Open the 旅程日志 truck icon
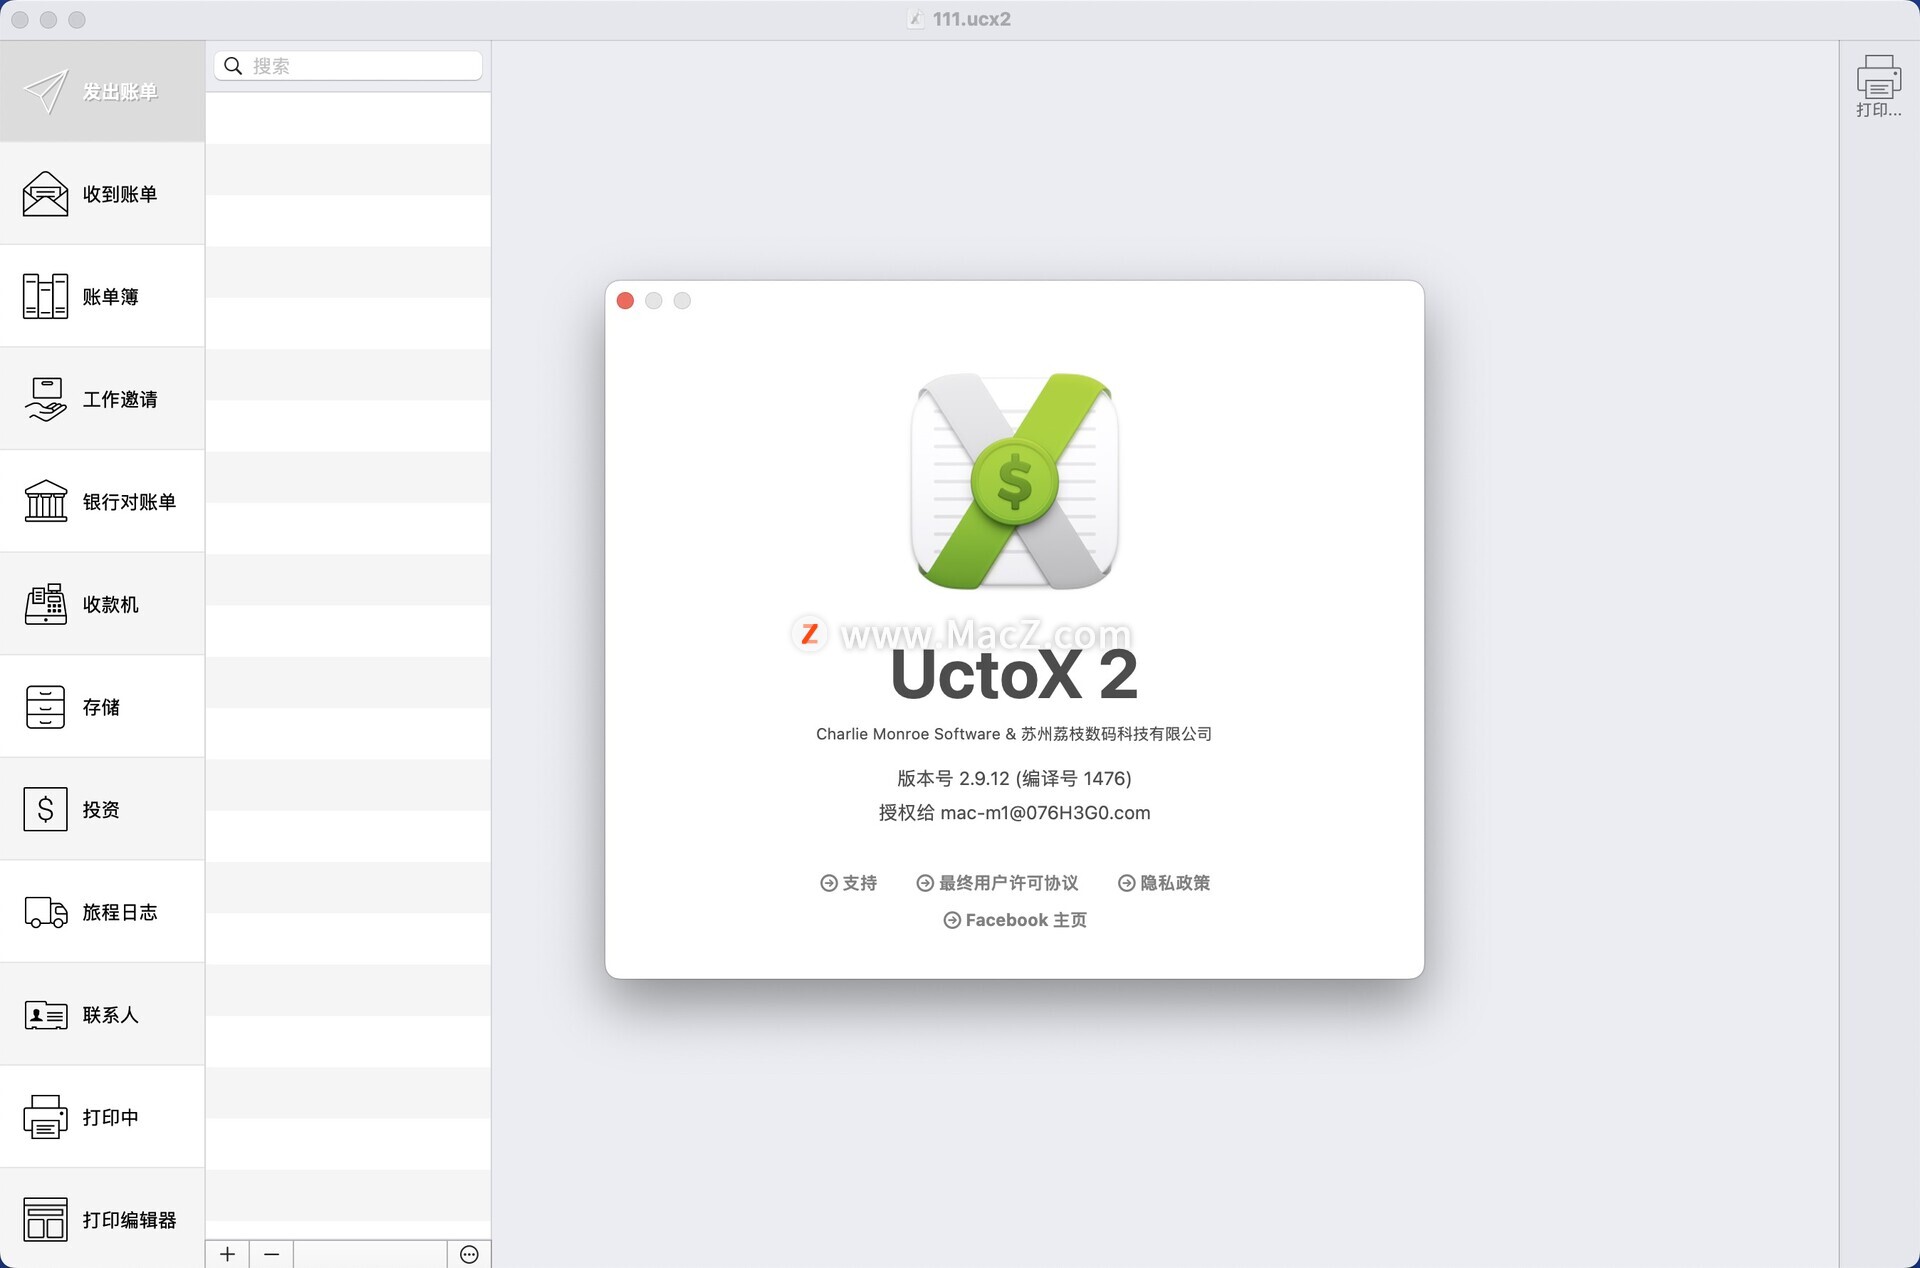 (x=45, y=912)
